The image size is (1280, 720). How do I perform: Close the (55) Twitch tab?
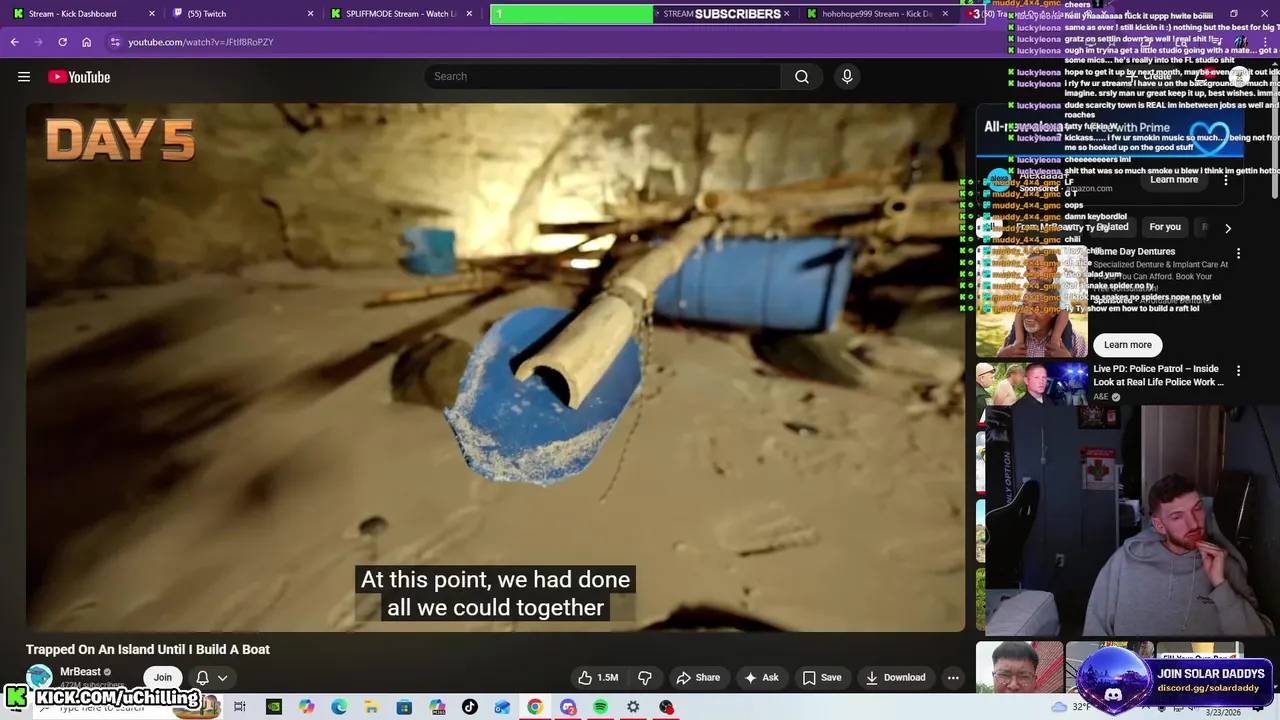click(x=311, y=14)
